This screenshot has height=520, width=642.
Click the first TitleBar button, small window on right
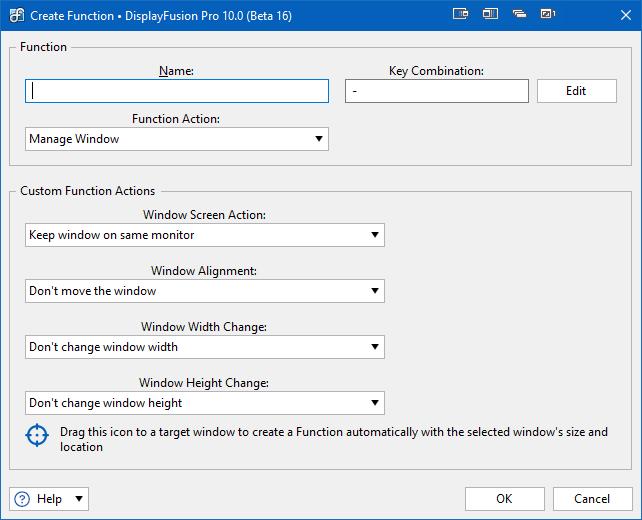(x=461, y=14)
